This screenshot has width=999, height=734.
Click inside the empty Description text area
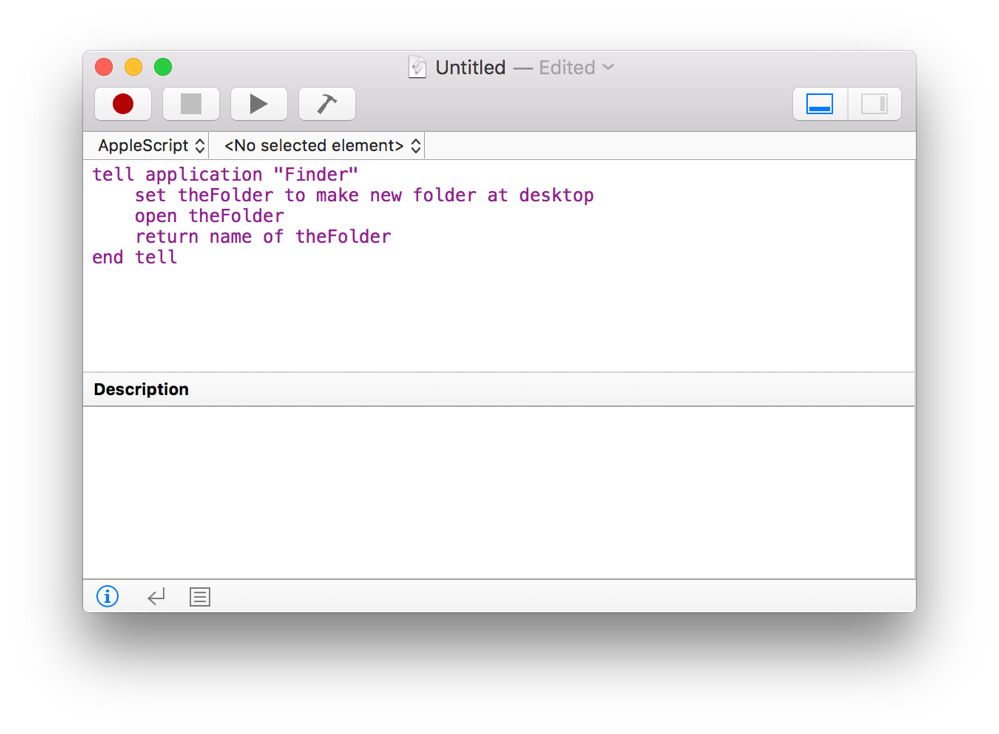click(499, 493)
